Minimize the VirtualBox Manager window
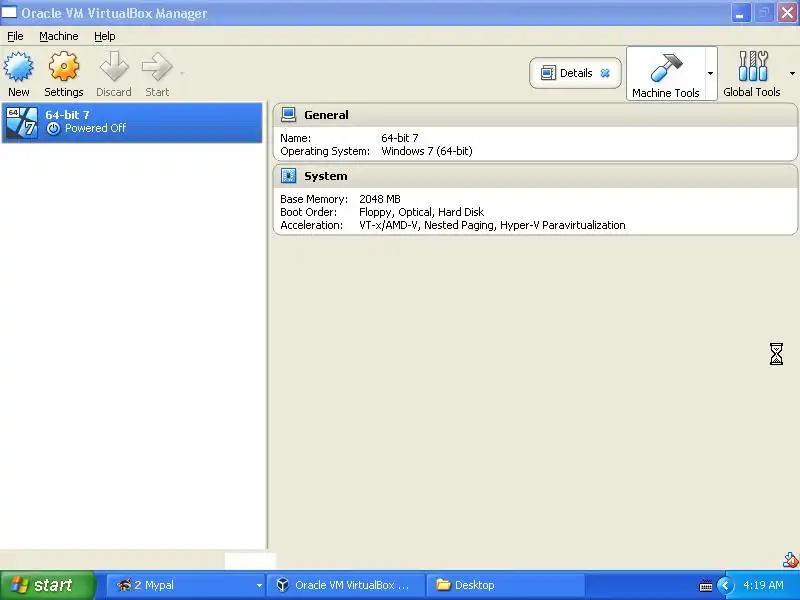Image resolution: width=800 pixels, height=600 pixels. point(741,13)
